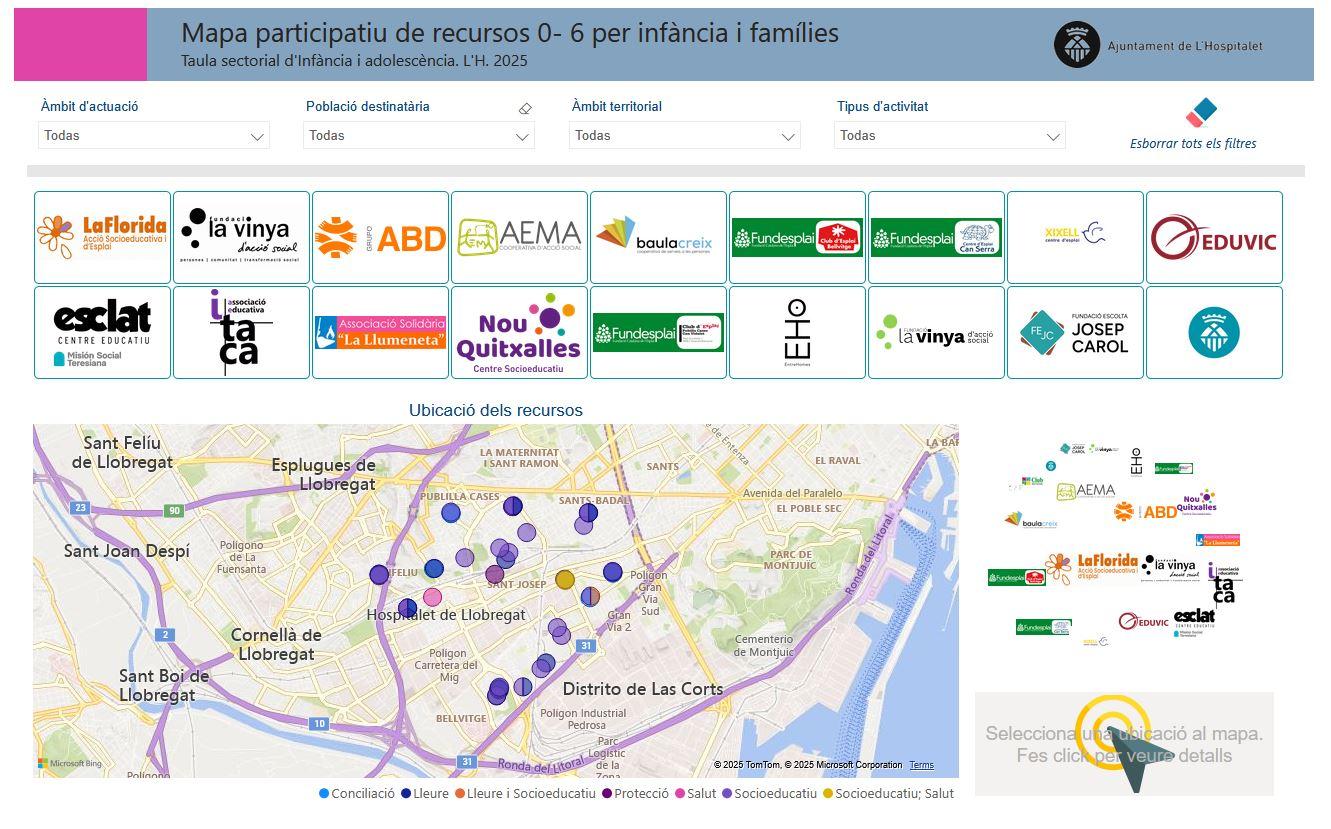The width and height of the screenshot is (1331, 829).
Task: Select the black-dotted fundació la vinya tile
Action: (241, 237)
